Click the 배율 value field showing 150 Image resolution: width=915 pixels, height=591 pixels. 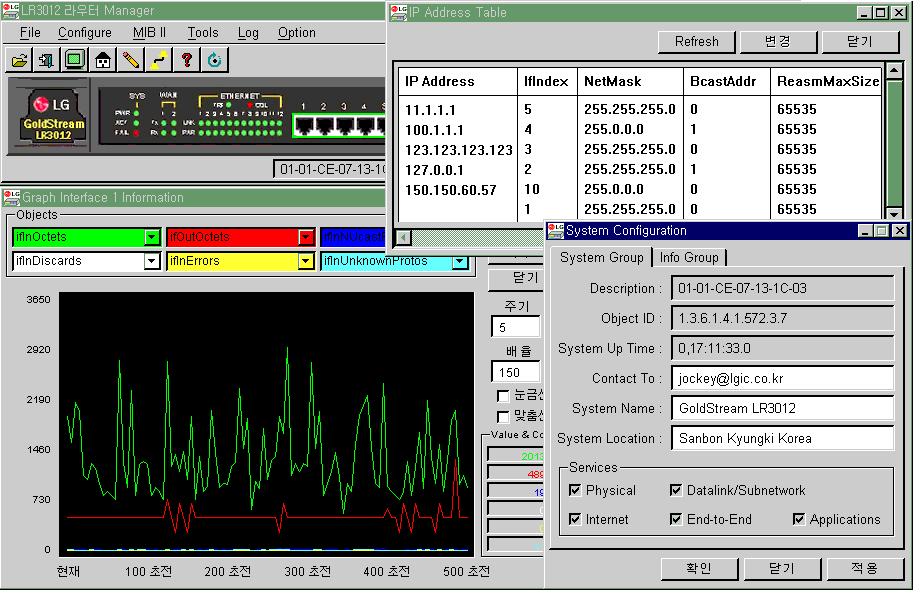pyautogui.click(x=516, y=372)
